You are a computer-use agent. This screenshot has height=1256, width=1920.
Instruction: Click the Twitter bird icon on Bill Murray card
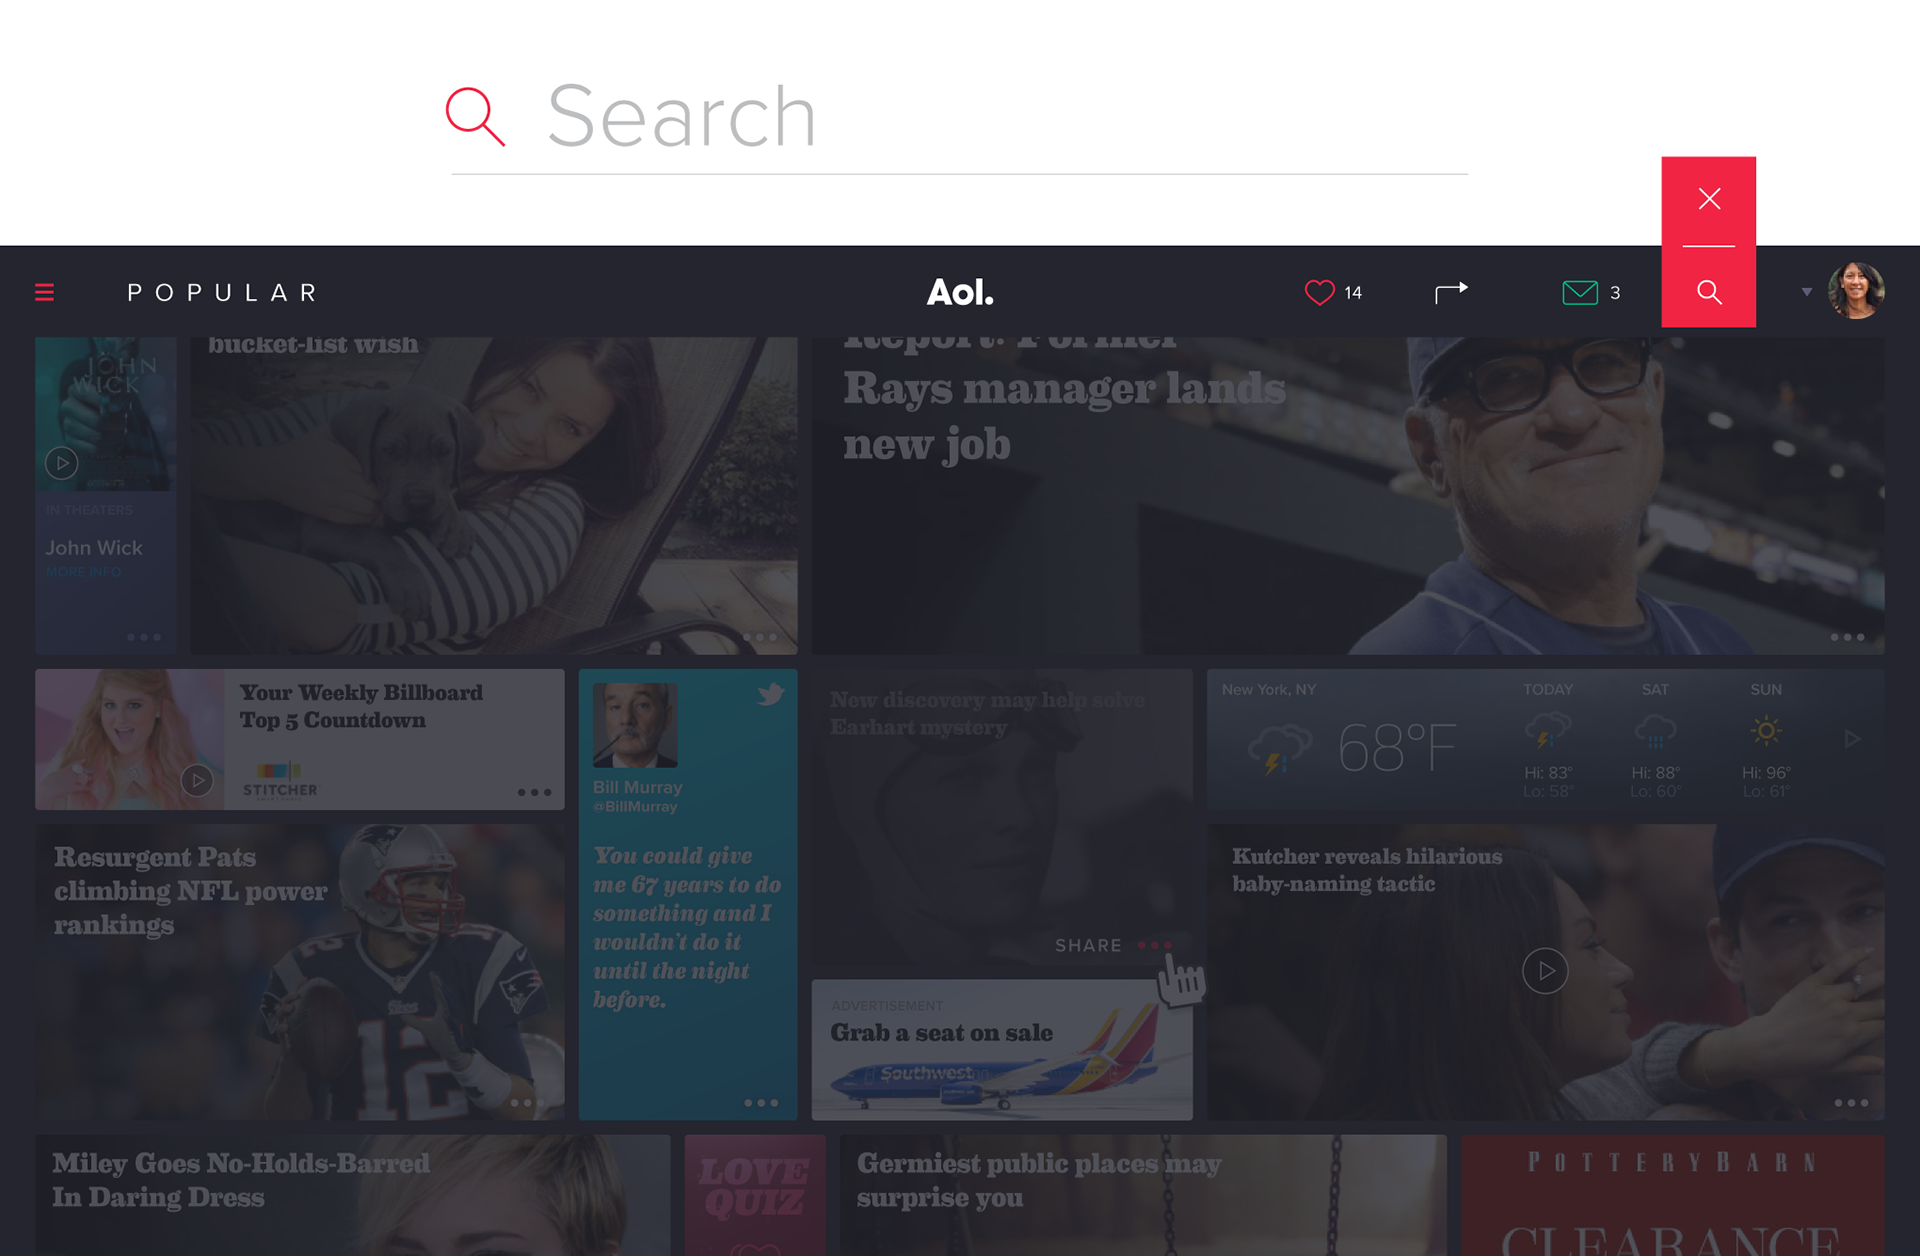pos(770,693)
